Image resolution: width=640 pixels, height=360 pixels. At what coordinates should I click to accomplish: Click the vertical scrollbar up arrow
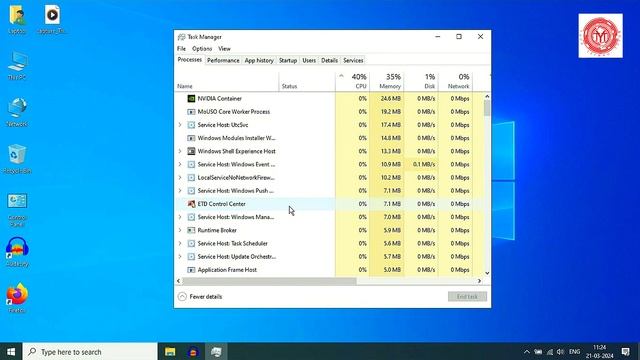pos(487,96)
